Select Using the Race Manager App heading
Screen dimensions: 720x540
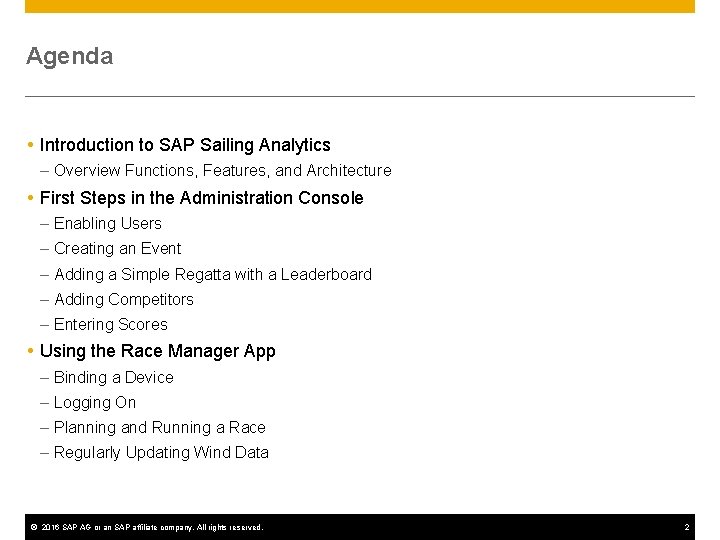tap(157, 351)
